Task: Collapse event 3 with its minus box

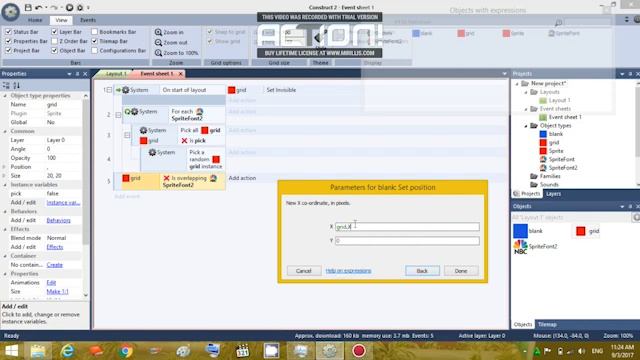Action: (127, 135)
